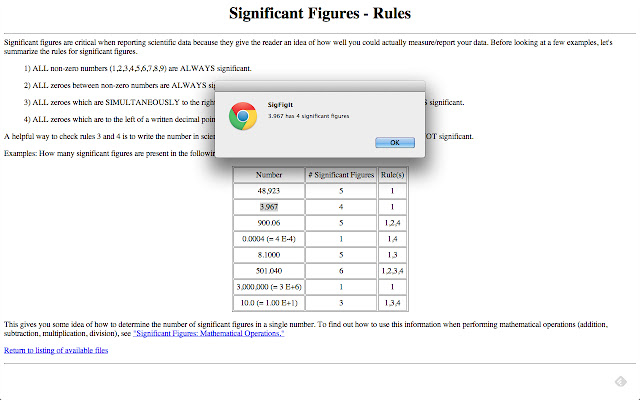Click the 0.0004 (= 4 E-4) cell
Viewport: 640px width, 400px height.
269,239
